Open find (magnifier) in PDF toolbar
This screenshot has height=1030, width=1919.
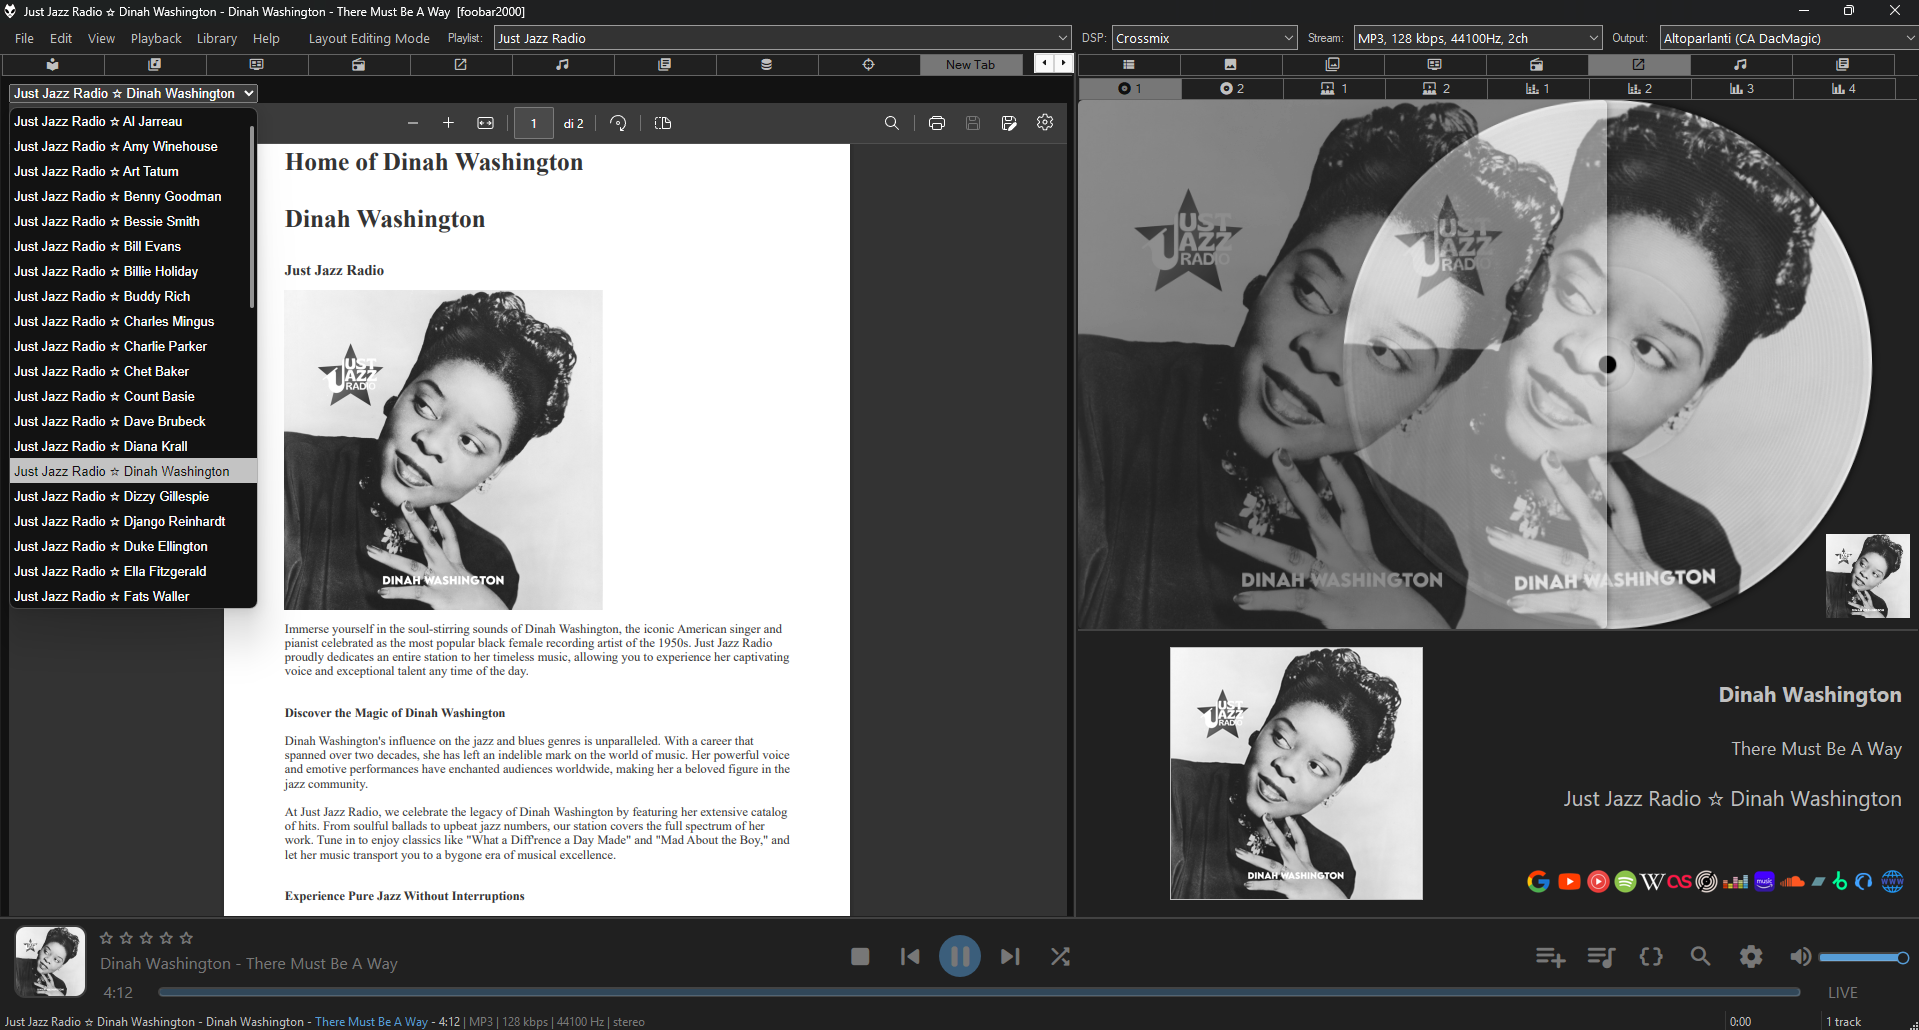(891, 123)
